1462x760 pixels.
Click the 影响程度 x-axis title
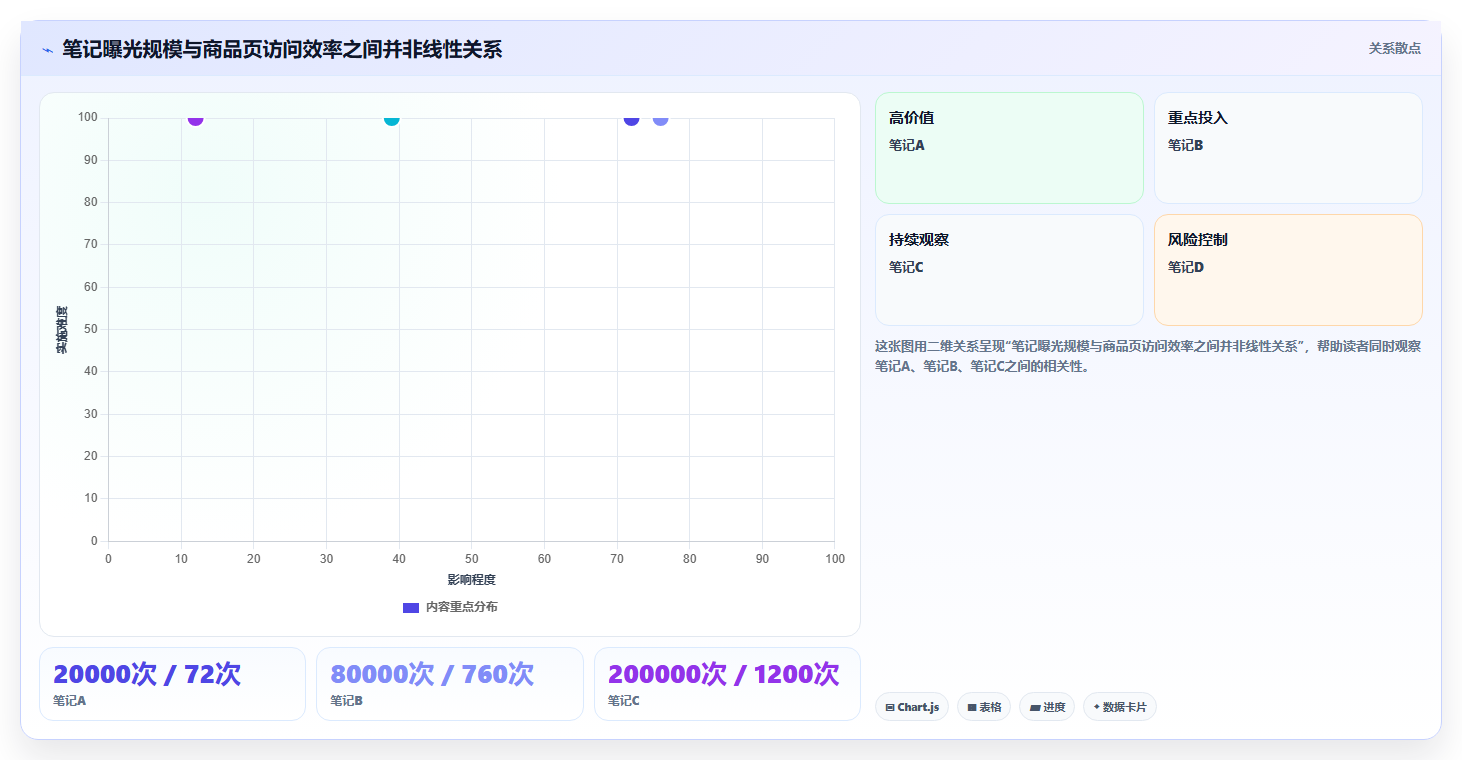(471, 580)
